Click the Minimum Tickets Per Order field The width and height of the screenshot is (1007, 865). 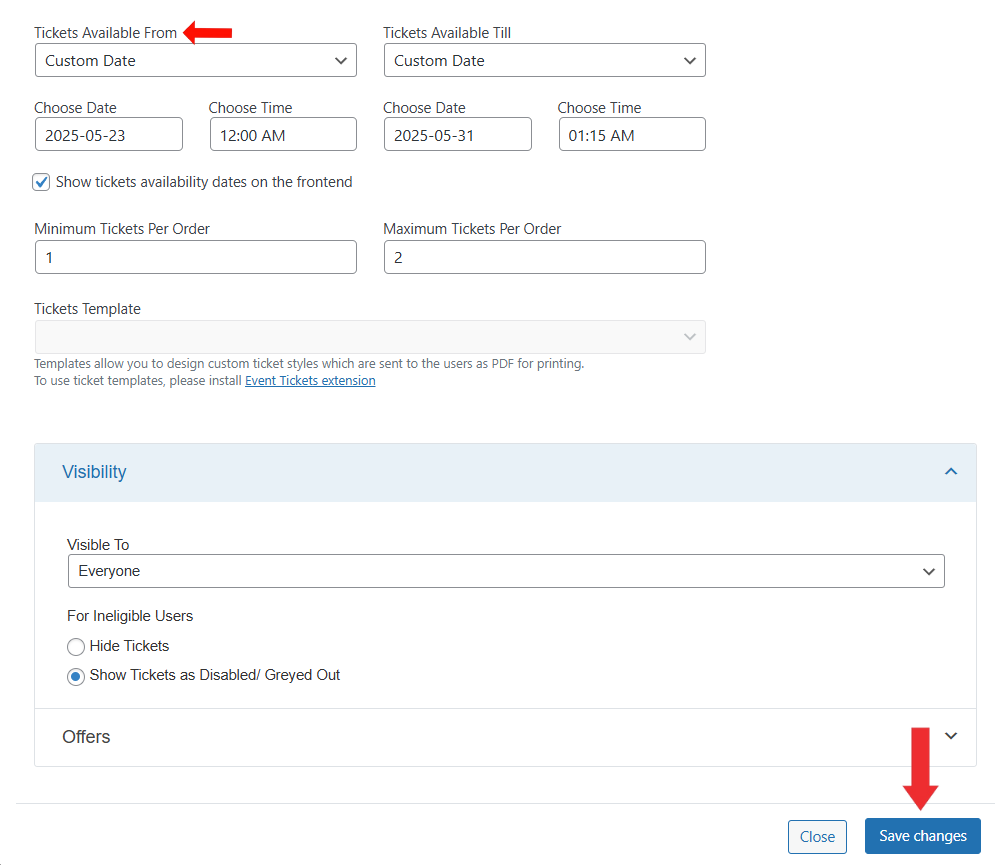[x=196, y=257]
